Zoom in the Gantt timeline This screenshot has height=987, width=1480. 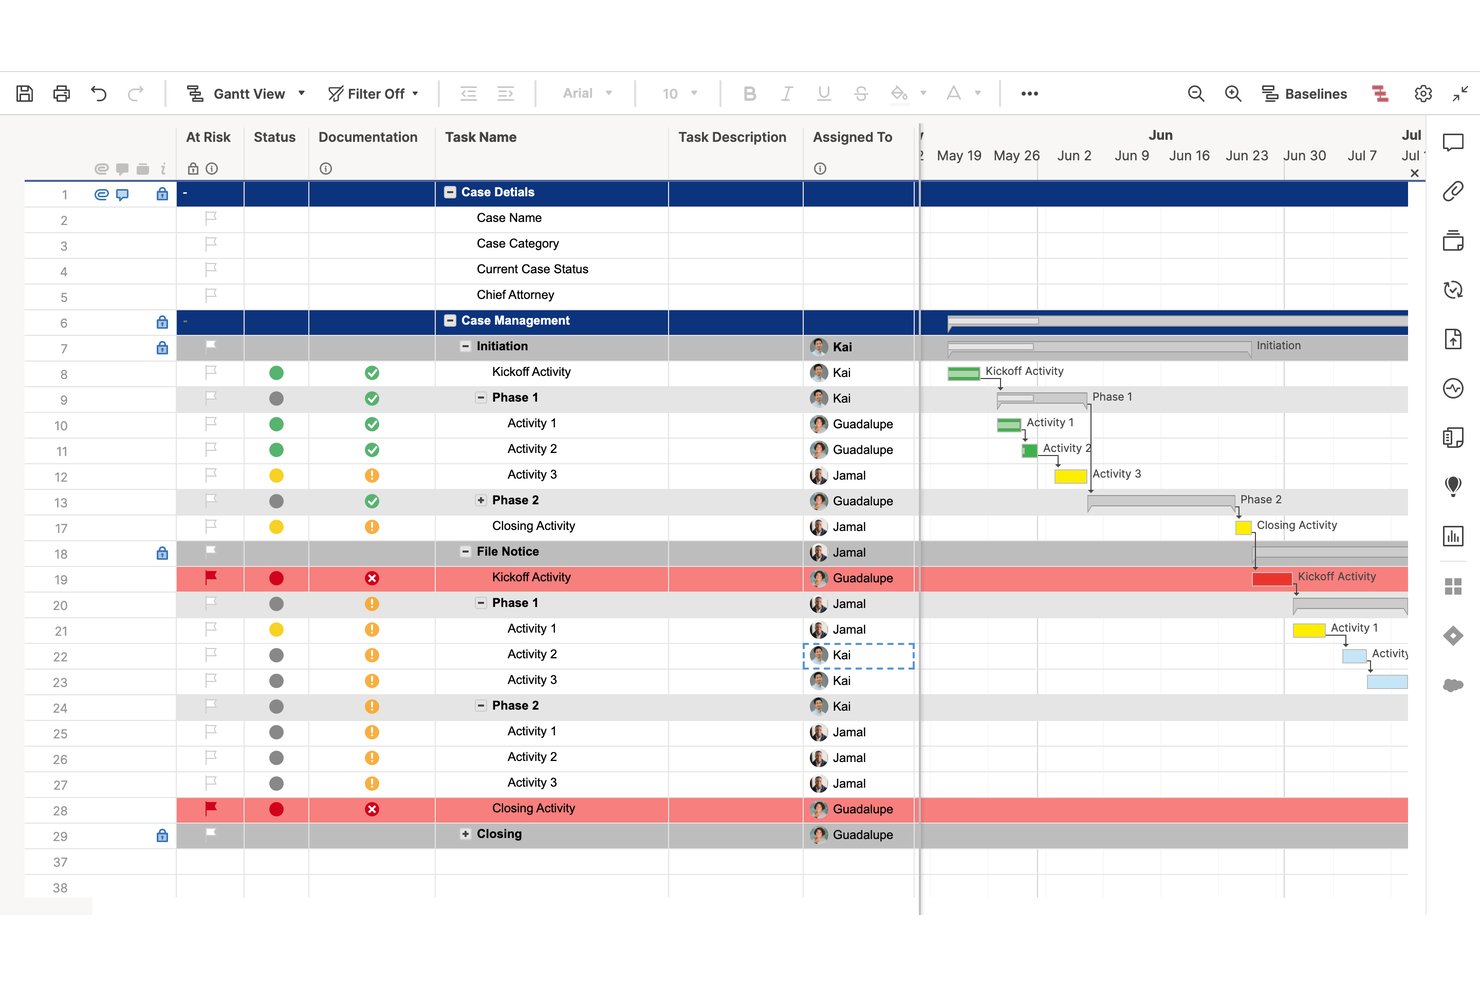[1233, 93]
